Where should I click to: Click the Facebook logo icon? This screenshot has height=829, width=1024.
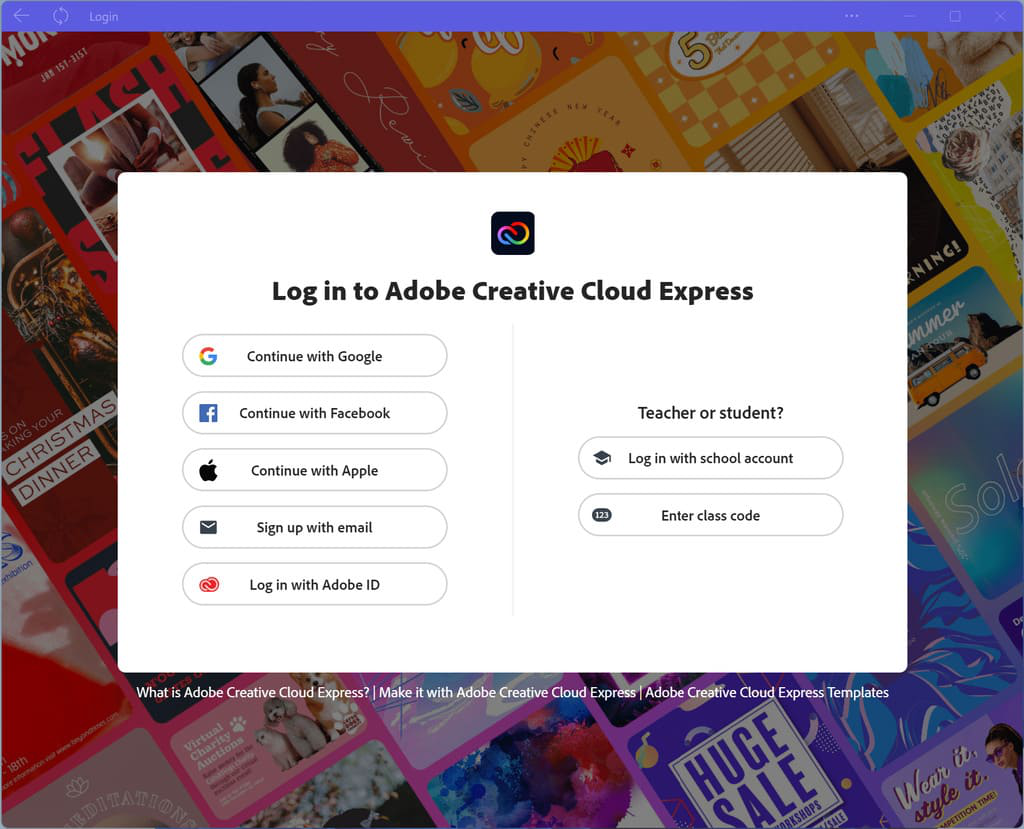tap(208, 413)
